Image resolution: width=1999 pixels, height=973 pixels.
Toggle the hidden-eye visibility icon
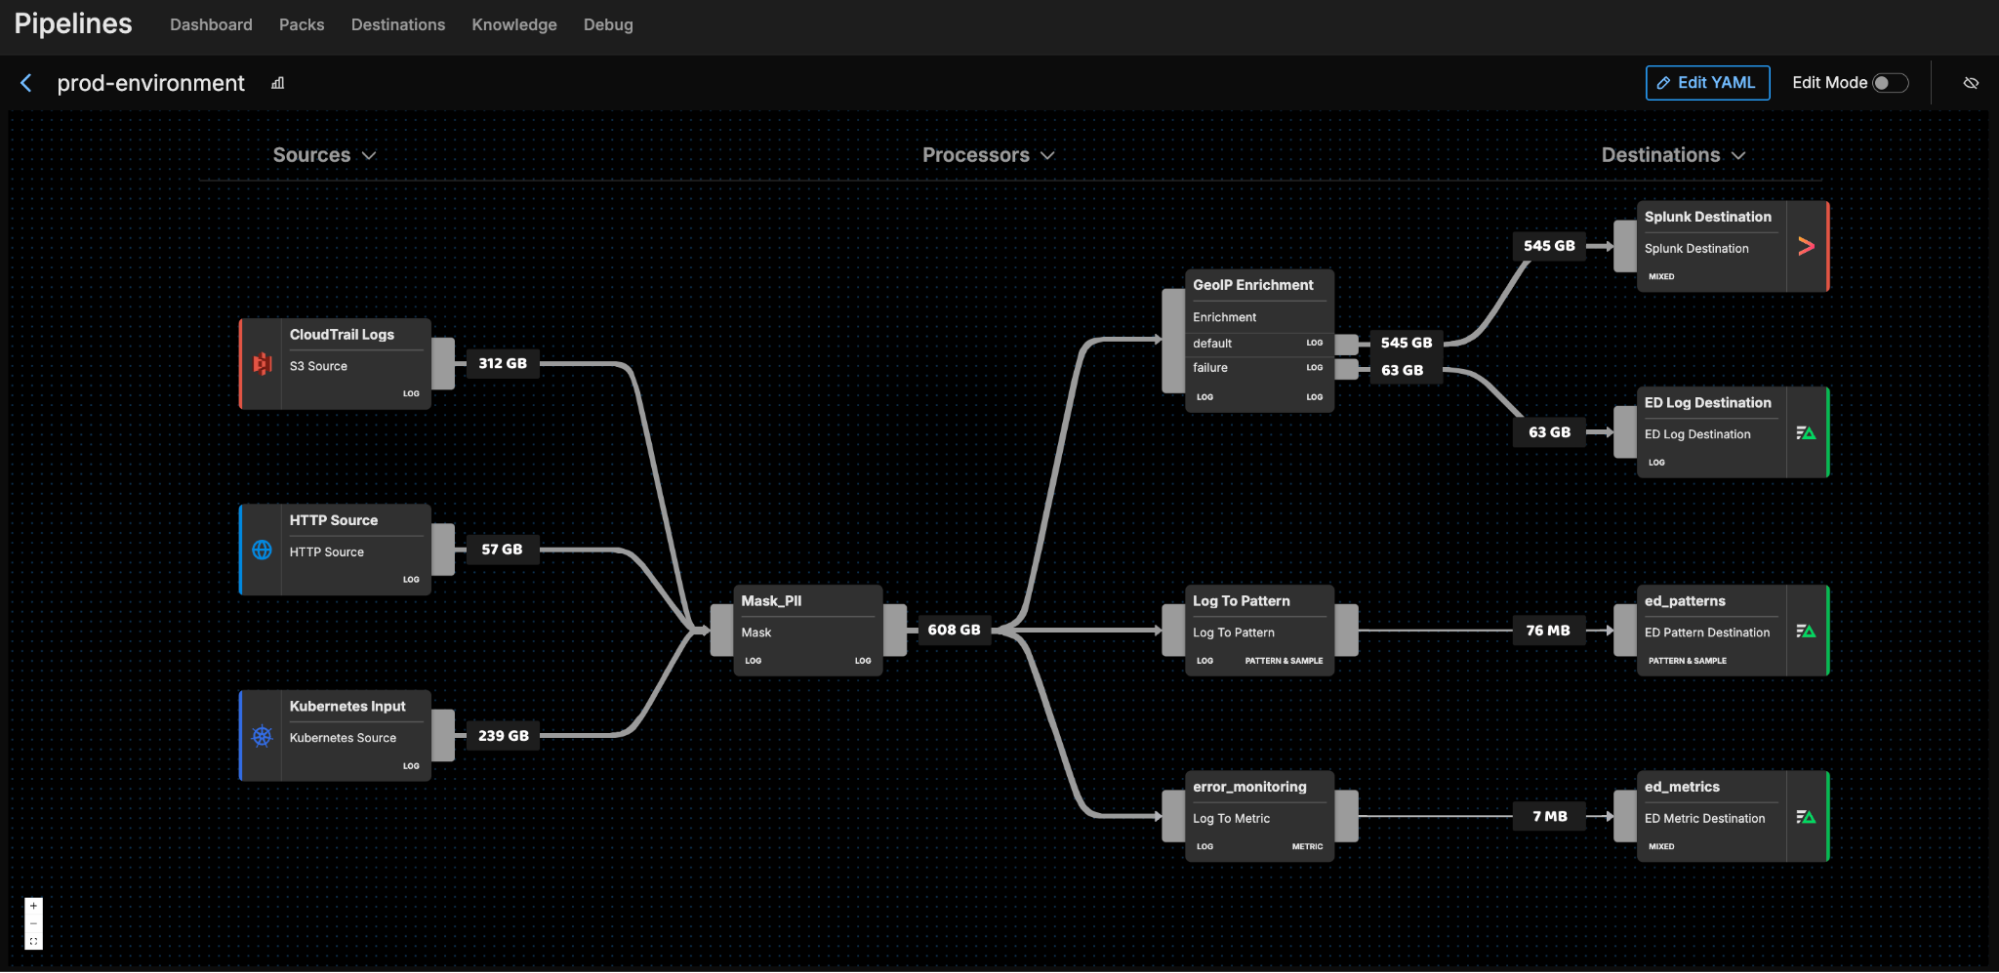pos(1970,83)
